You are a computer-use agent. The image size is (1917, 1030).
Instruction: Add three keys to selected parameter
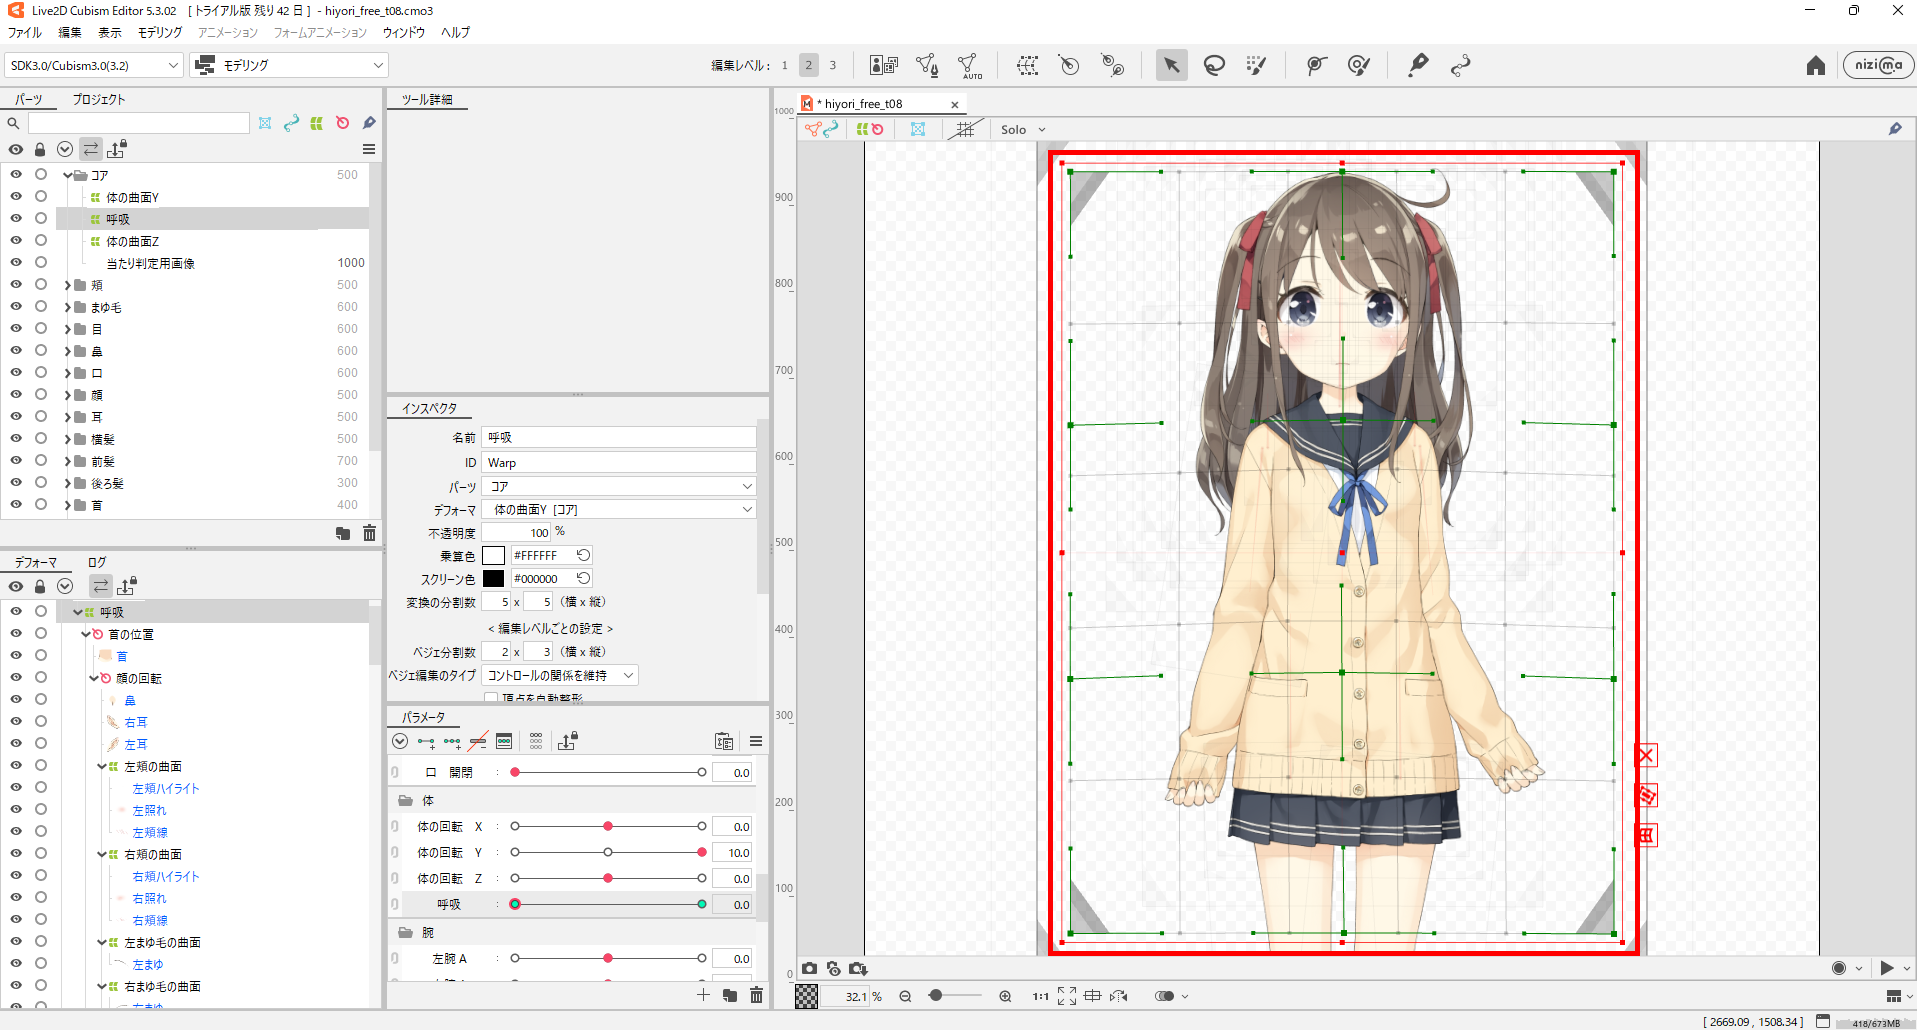coord(452,742)
